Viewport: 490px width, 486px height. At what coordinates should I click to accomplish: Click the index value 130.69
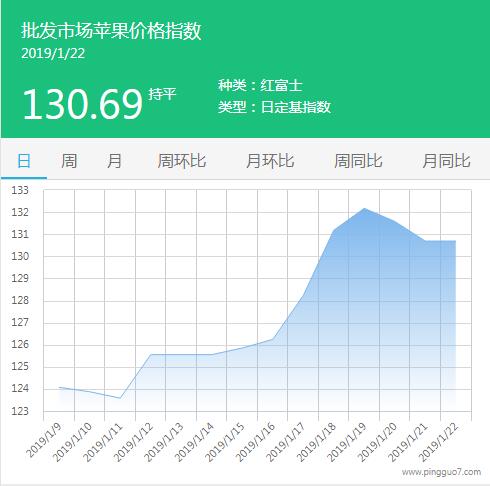pos(82,104)
